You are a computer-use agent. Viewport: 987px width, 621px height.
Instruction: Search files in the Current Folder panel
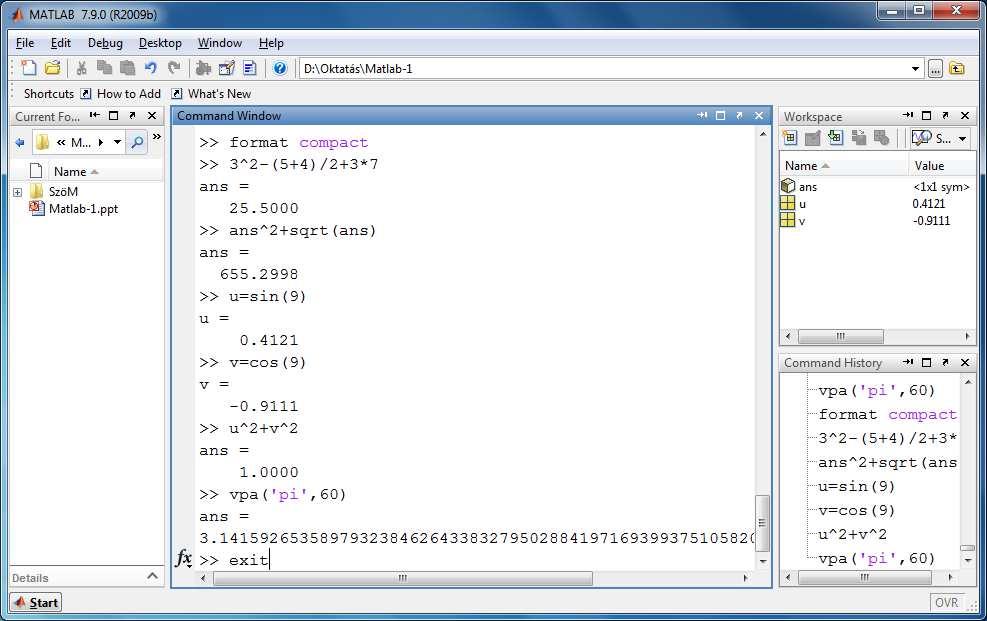[137, 142]
